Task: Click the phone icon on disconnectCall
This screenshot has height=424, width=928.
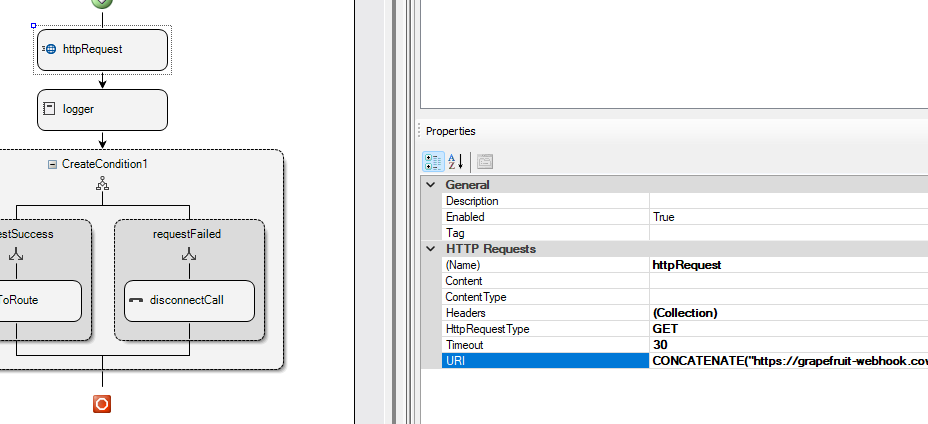Action: click(x=135, y=300)
